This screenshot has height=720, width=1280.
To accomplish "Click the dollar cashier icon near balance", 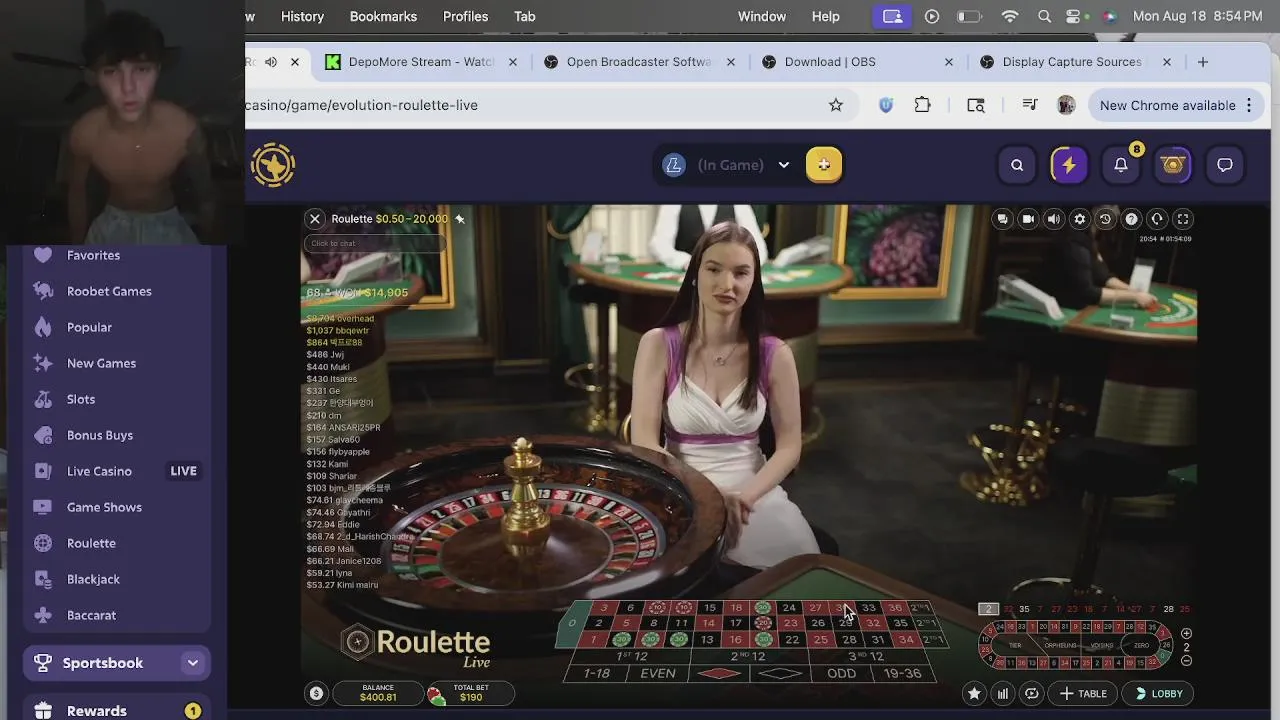I will click(316, 693).
